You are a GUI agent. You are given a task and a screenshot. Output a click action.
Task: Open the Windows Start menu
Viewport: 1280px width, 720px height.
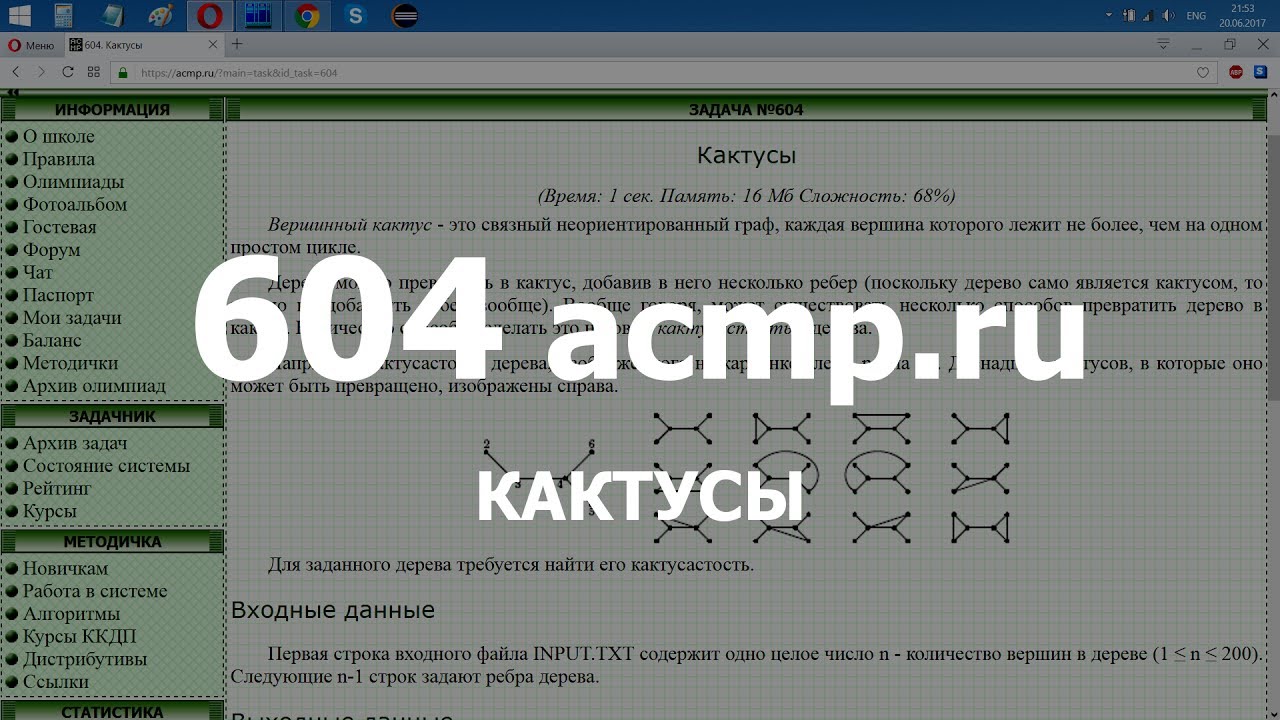20,16
